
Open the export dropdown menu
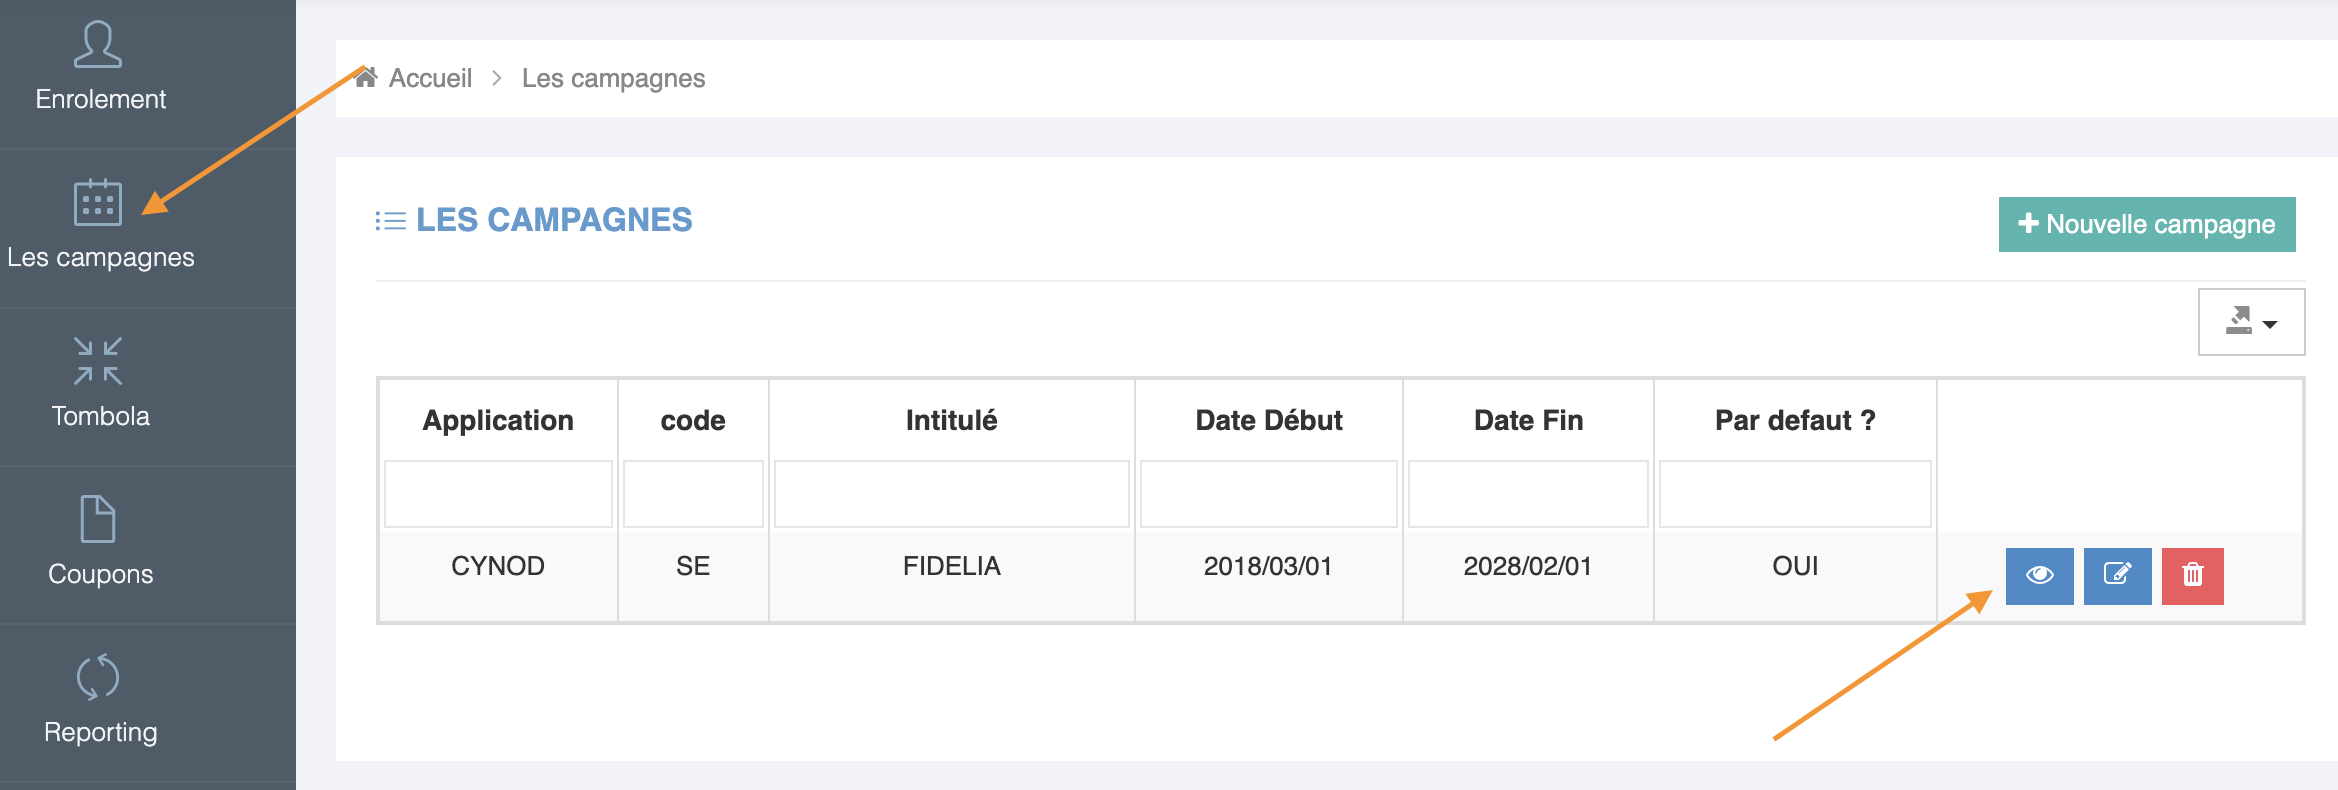coord(2251,322)
